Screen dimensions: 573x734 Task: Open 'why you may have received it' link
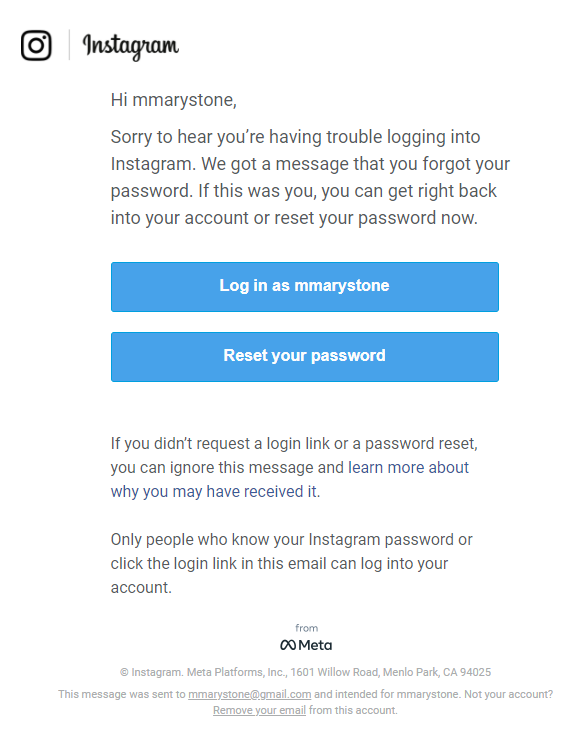coord(215,492)
